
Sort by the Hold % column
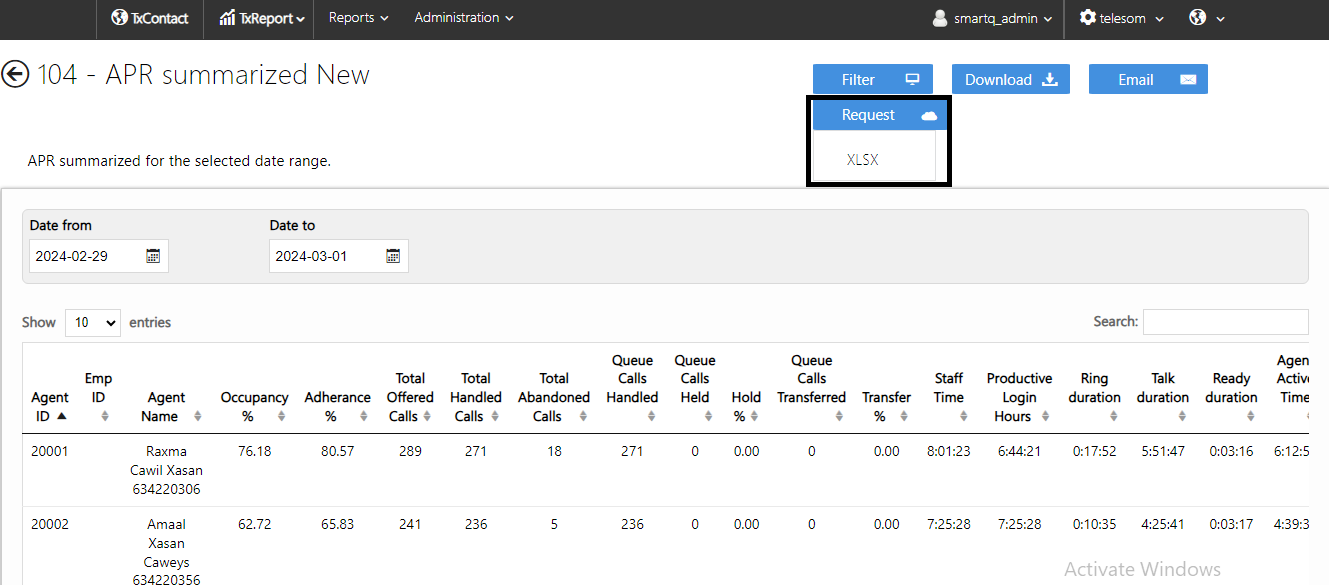click(x=746, y=407)
